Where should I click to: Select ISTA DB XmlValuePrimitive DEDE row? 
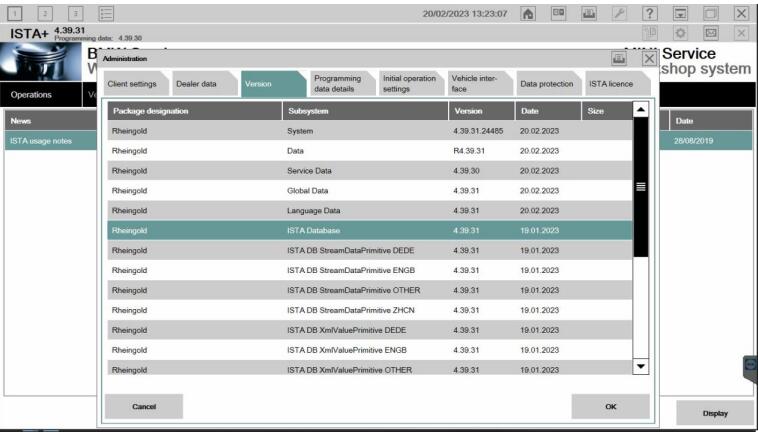click(x=370, y=330)
